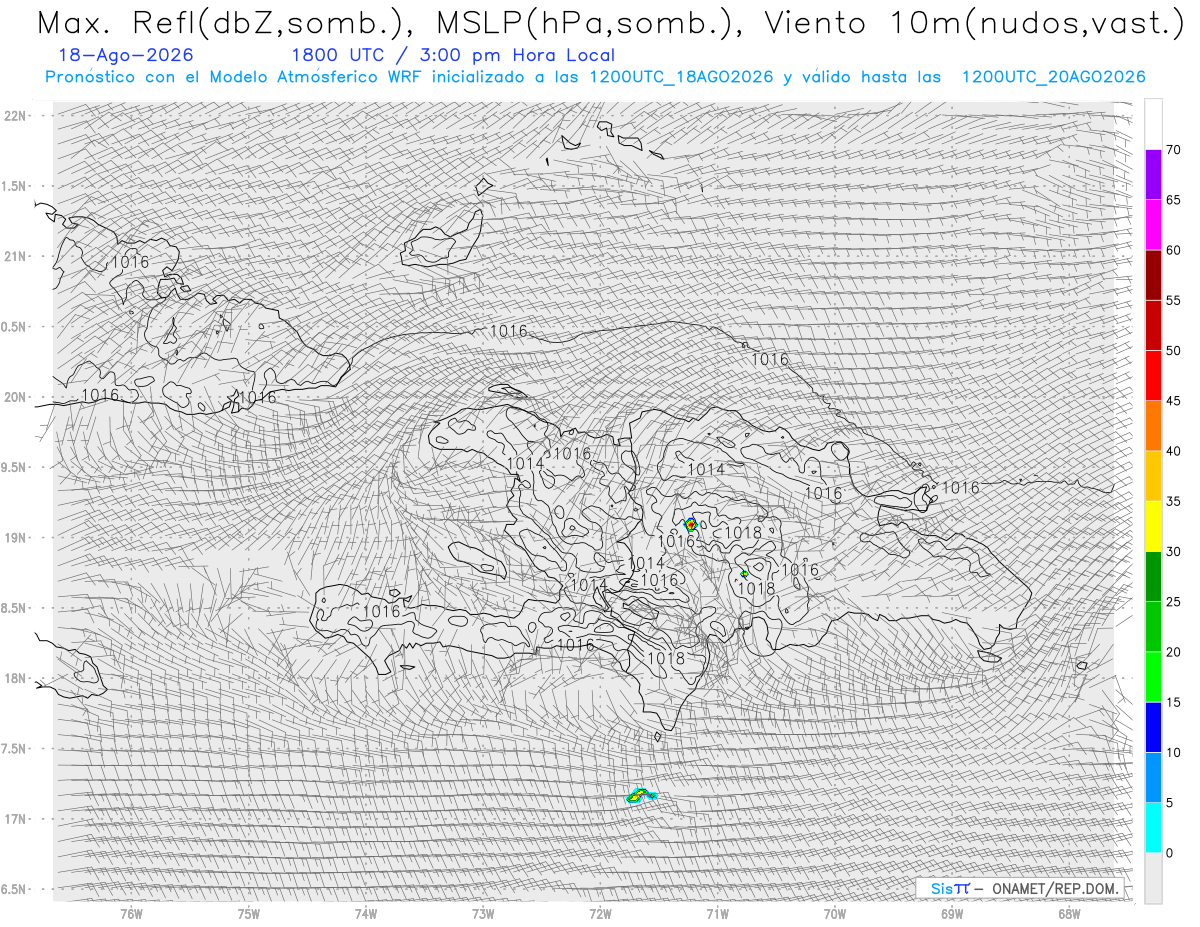Pick the yellow 30-35 dBZ color band
The height and width of the screenshot is (927, 1200).
pos(1153,526)
